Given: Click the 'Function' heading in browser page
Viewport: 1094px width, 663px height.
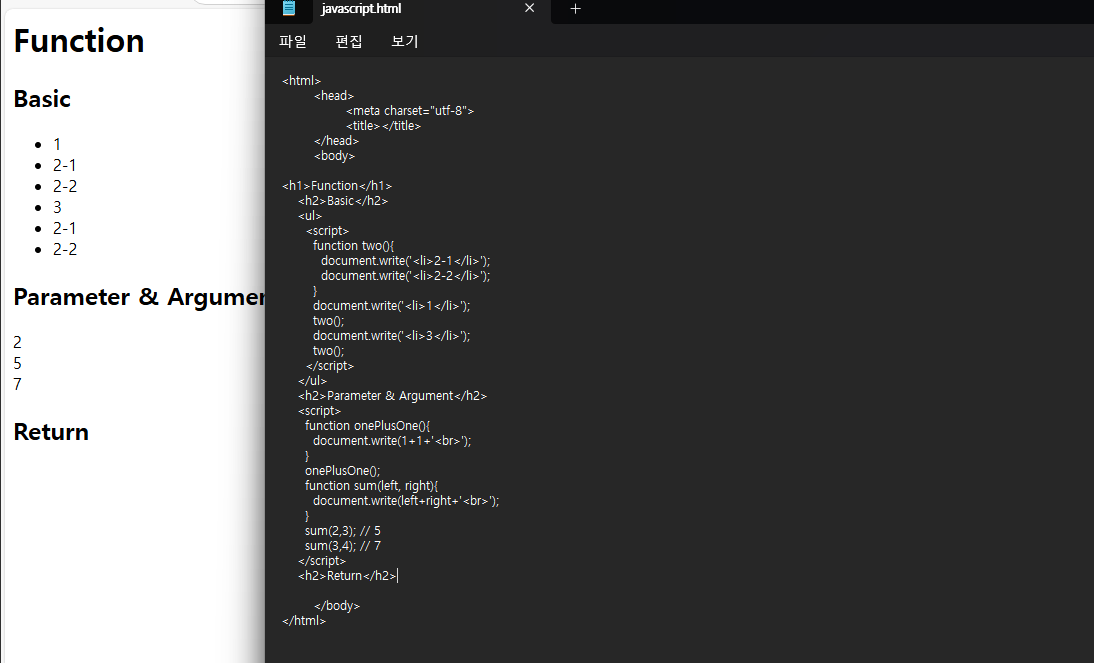Looking at the screenshot, I should (79, 41).
